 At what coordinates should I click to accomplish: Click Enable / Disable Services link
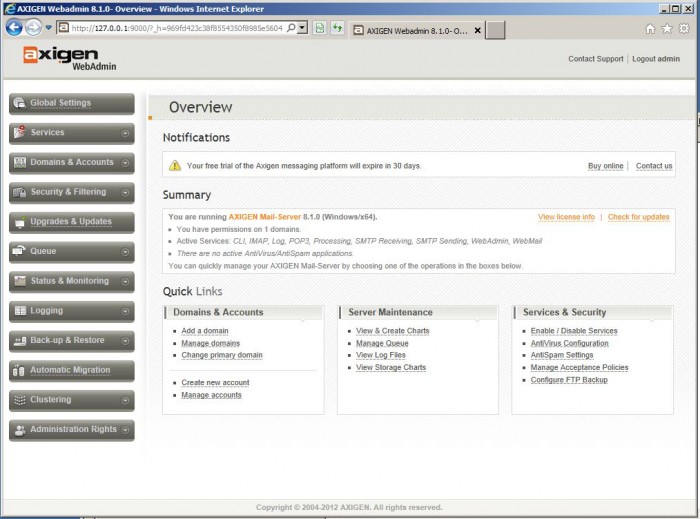(574, 331)
